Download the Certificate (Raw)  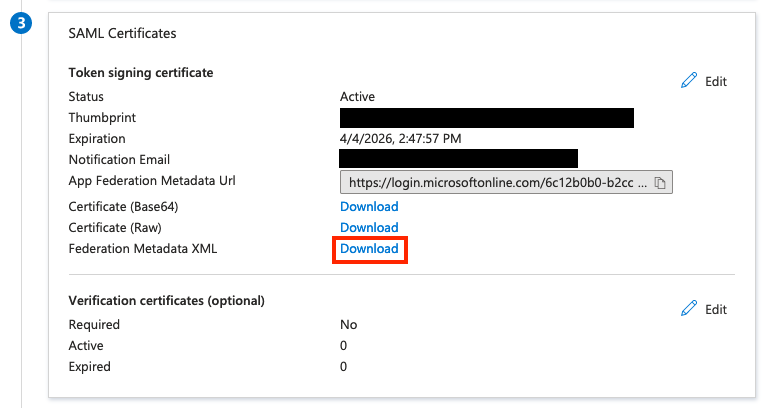369,228
